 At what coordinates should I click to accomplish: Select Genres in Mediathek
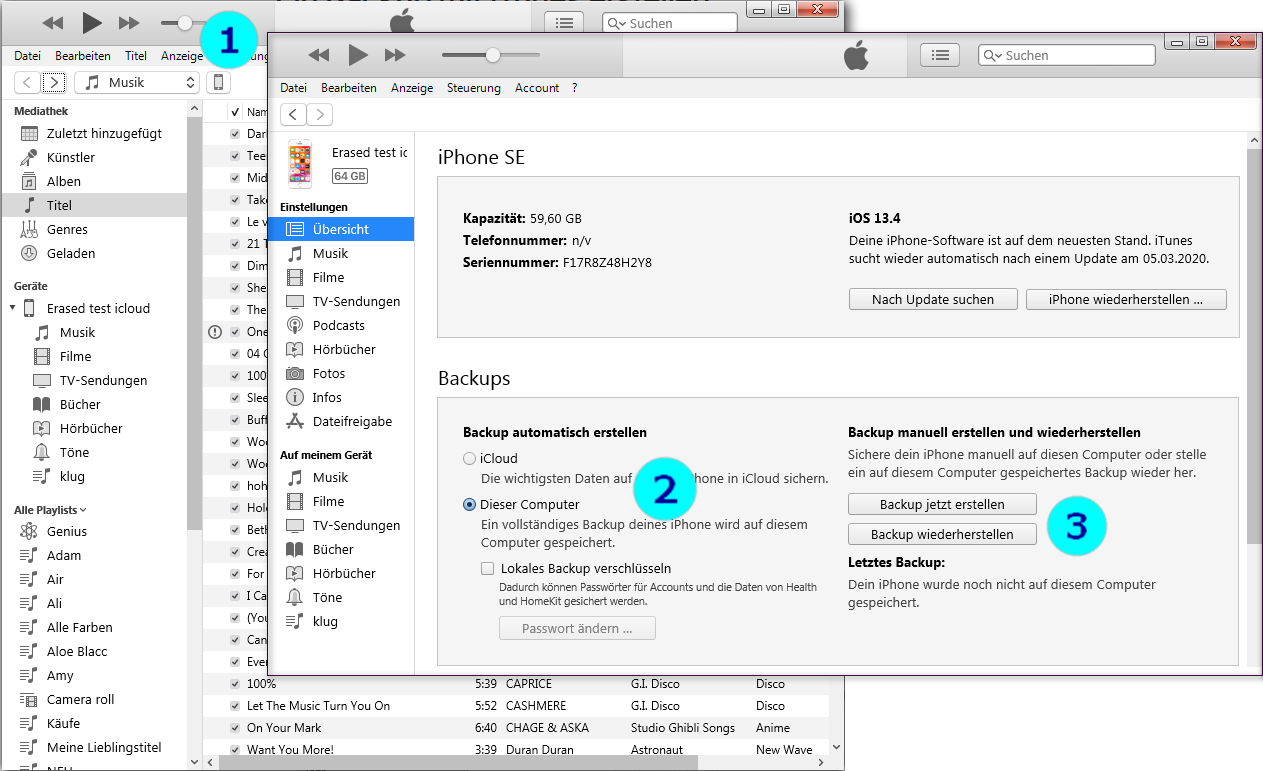click(94, 229)
